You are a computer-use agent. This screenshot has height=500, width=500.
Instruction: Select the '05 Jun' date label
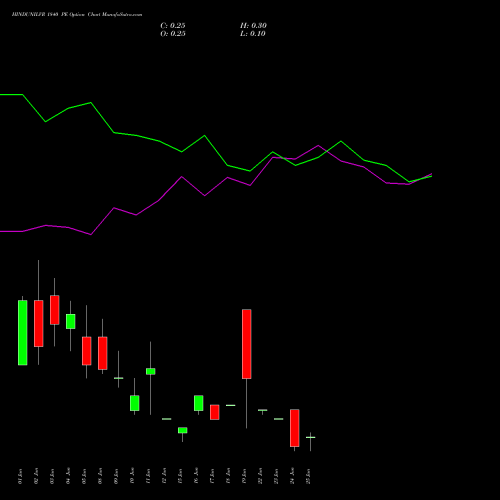tap(84, 476)
